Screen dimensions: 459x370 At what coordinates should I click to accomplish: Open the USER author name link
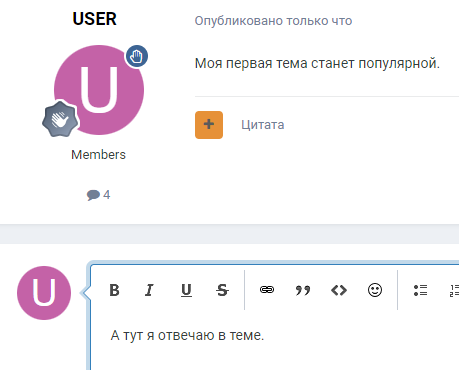(x=95, y=19)
